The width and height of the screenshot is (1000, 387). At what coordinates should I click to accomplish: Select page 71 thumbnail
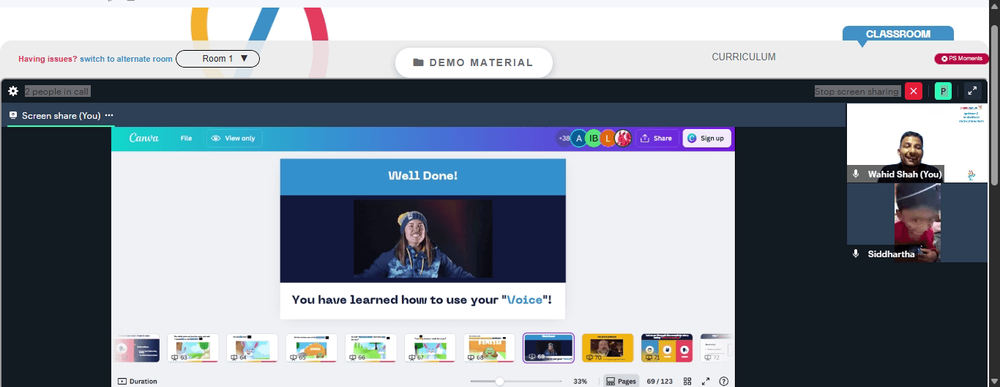click(667, 348)
